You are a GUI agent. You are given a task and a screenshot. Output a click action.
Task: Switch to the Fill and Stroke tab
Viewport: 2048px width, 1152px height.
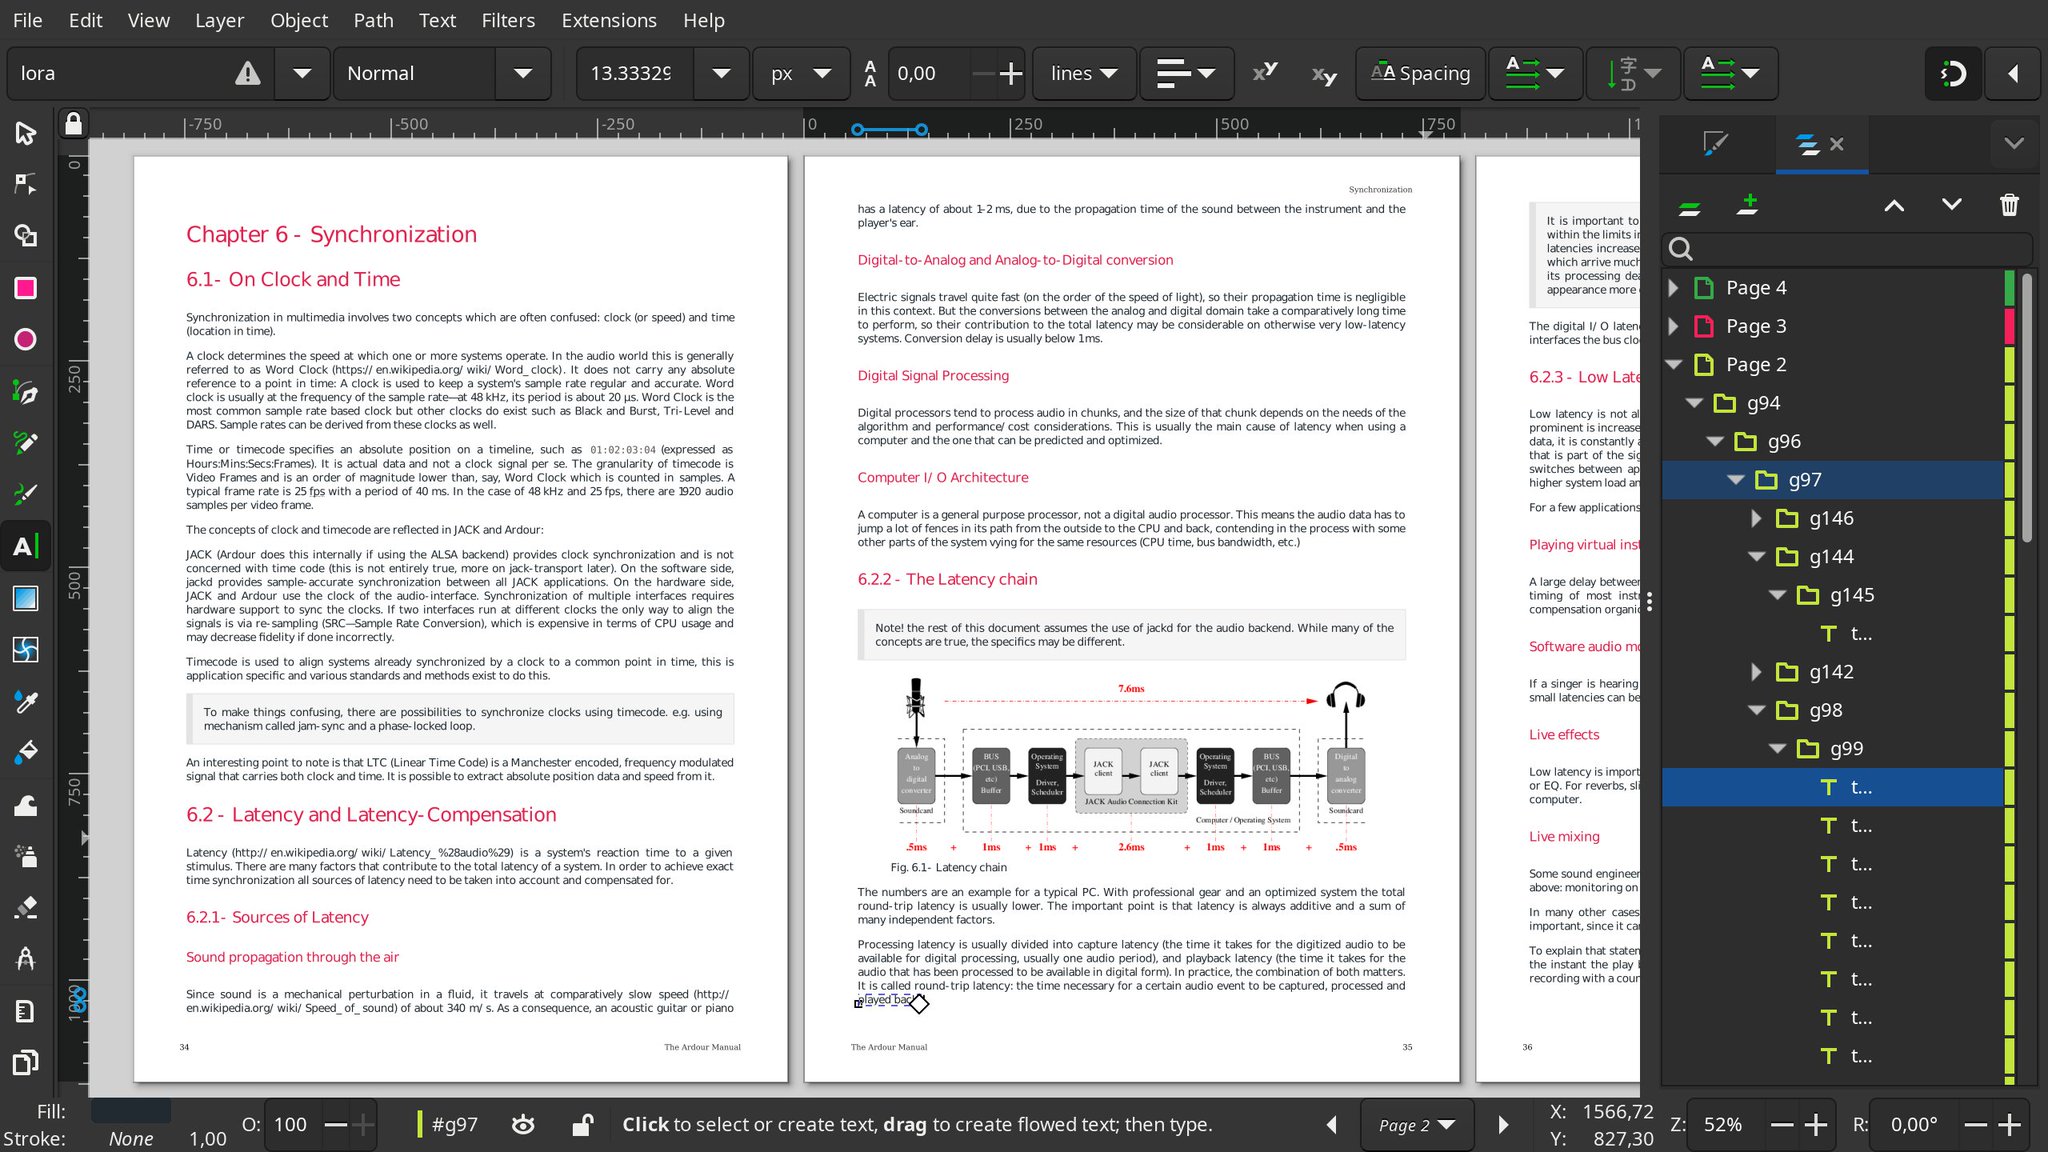[x=1714, y=145]
